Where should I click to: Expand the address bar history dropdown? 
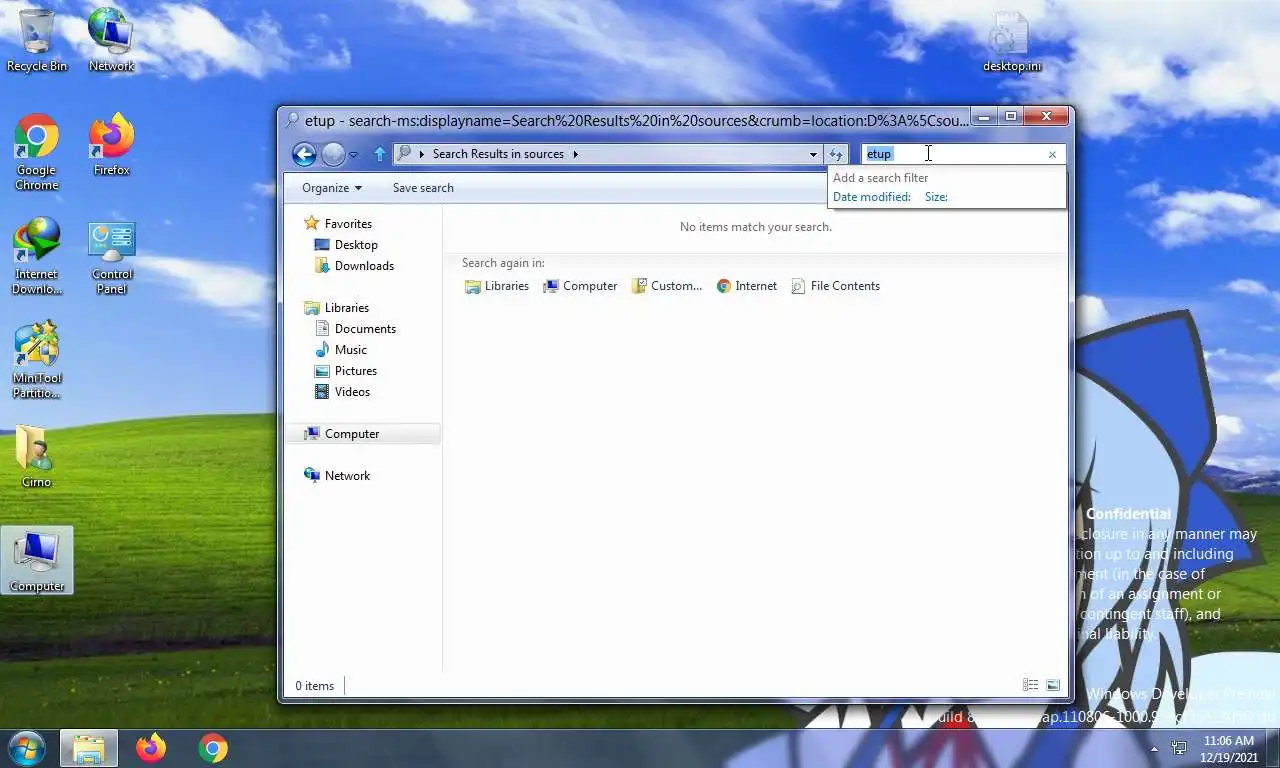[x=813, y=154]
